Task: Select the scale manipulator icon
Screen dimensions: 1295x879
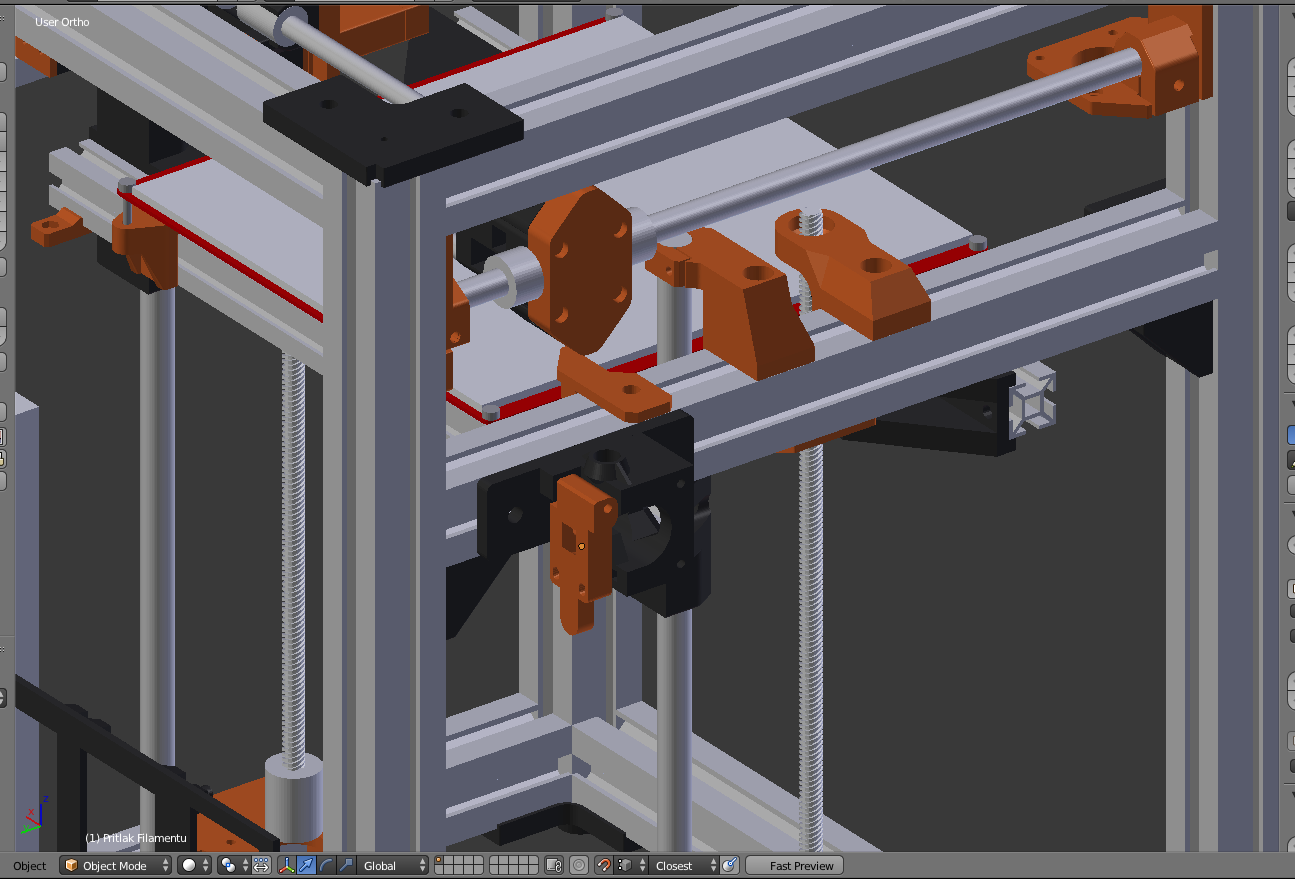Action: [x=346, y=866]
